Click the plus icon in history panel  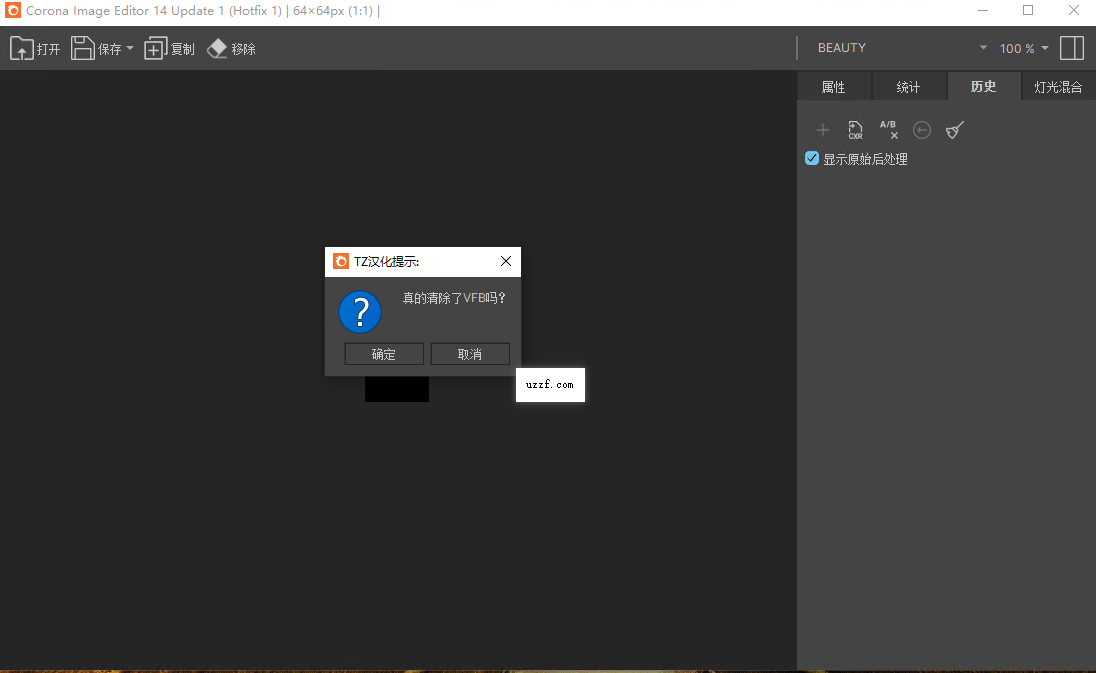(823, 130)
